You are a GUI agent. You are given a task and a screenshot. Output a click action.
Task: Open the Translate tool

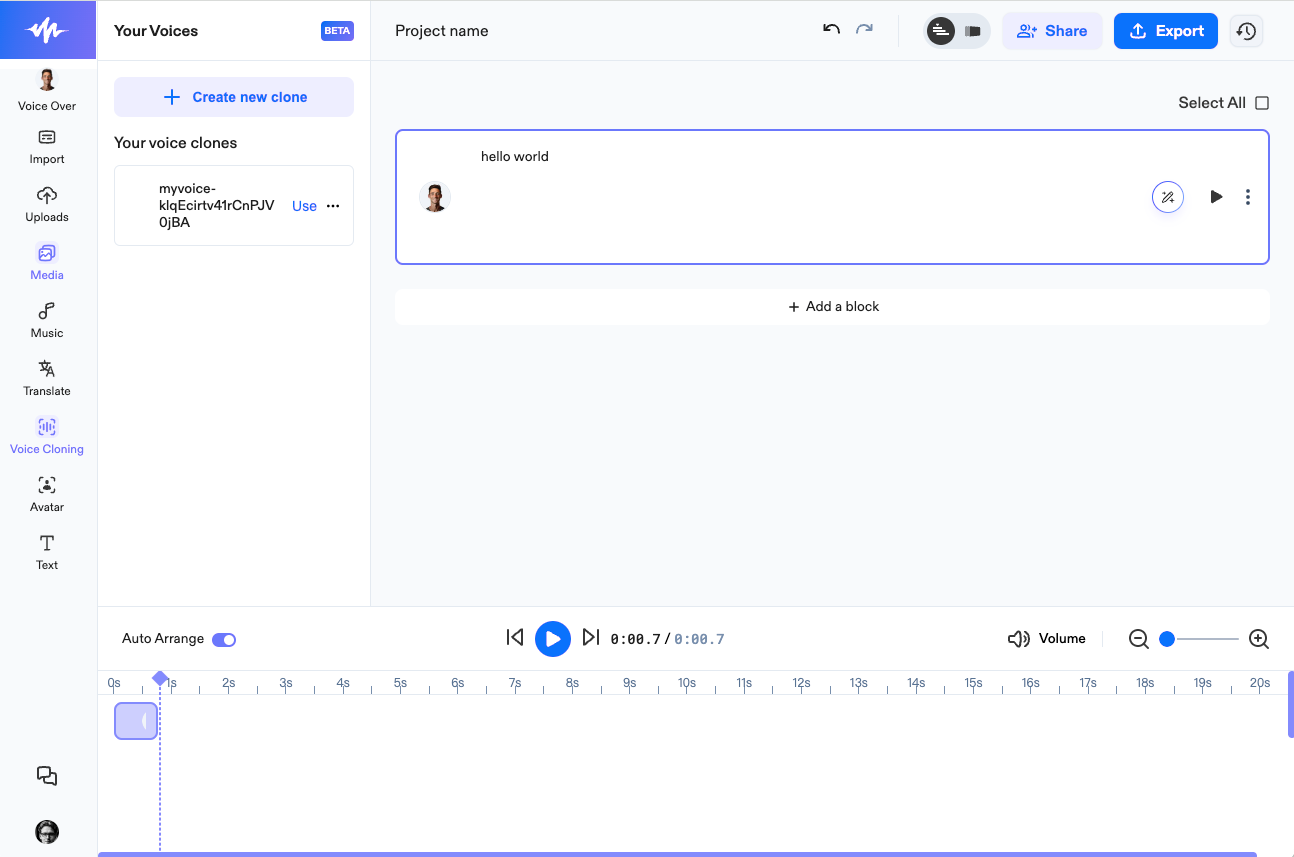pyautogui.click(x=47, y=378)
